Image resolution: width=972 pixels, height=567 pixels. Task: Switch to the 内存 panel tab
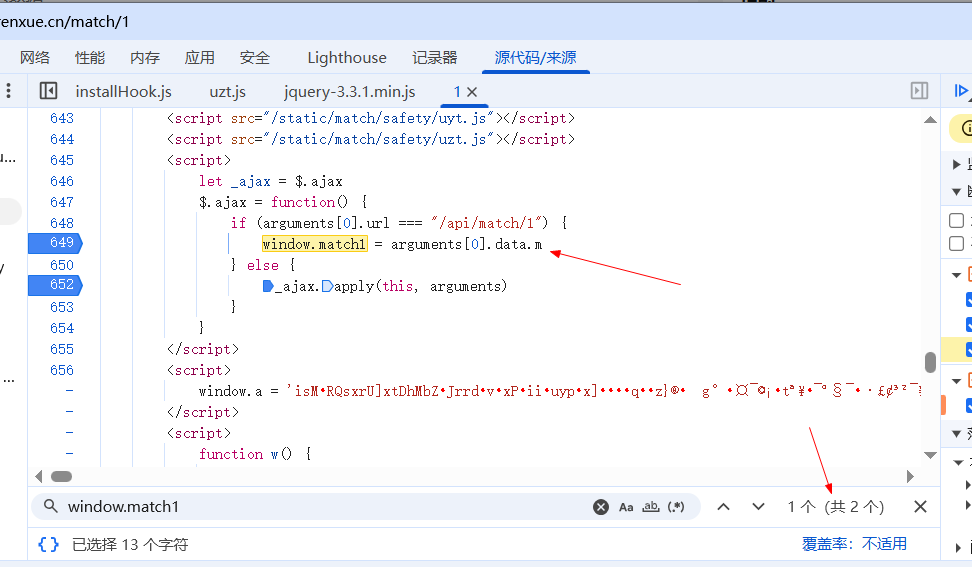pyautogui.click(x=145, y=58)
